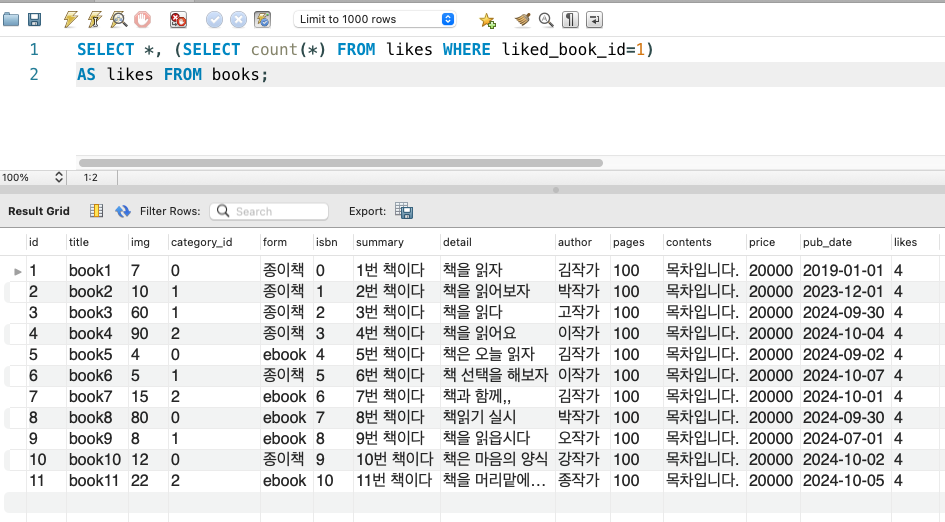This screenshot has width=945, height=522.
Task: Open find panel with magnifier icon
Action: click(546, 19)
